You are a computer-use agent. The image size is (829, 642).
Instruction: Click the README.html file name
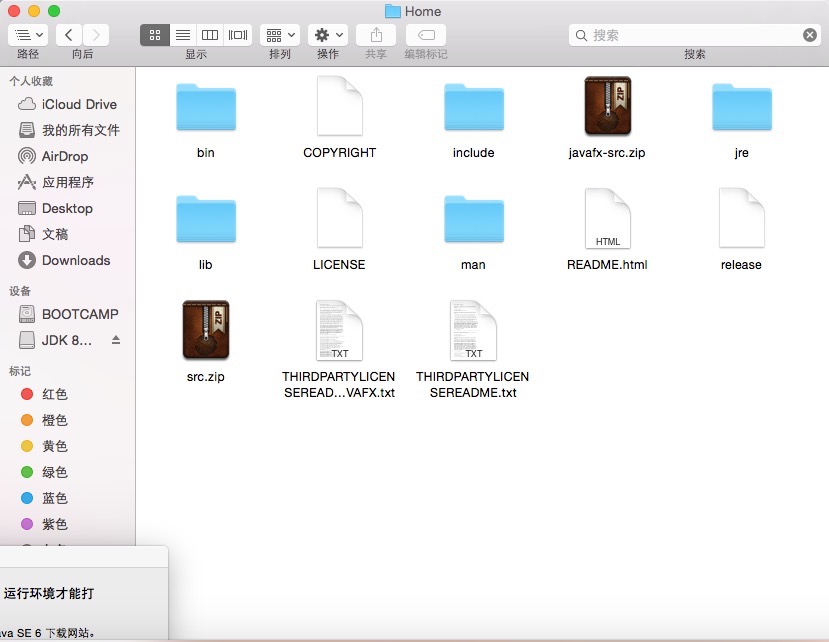607,264
